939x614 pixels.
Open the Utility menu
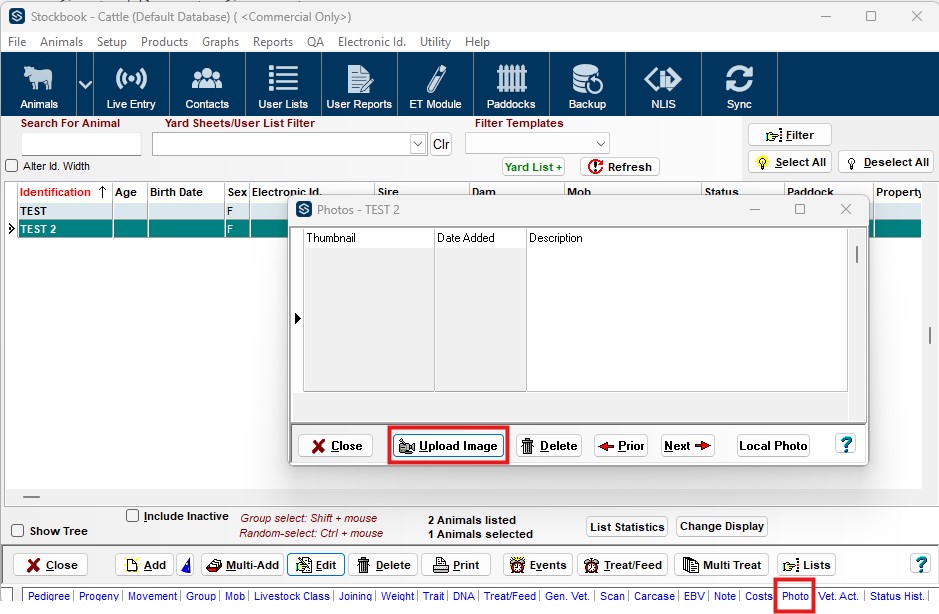[x=435, y=42]
